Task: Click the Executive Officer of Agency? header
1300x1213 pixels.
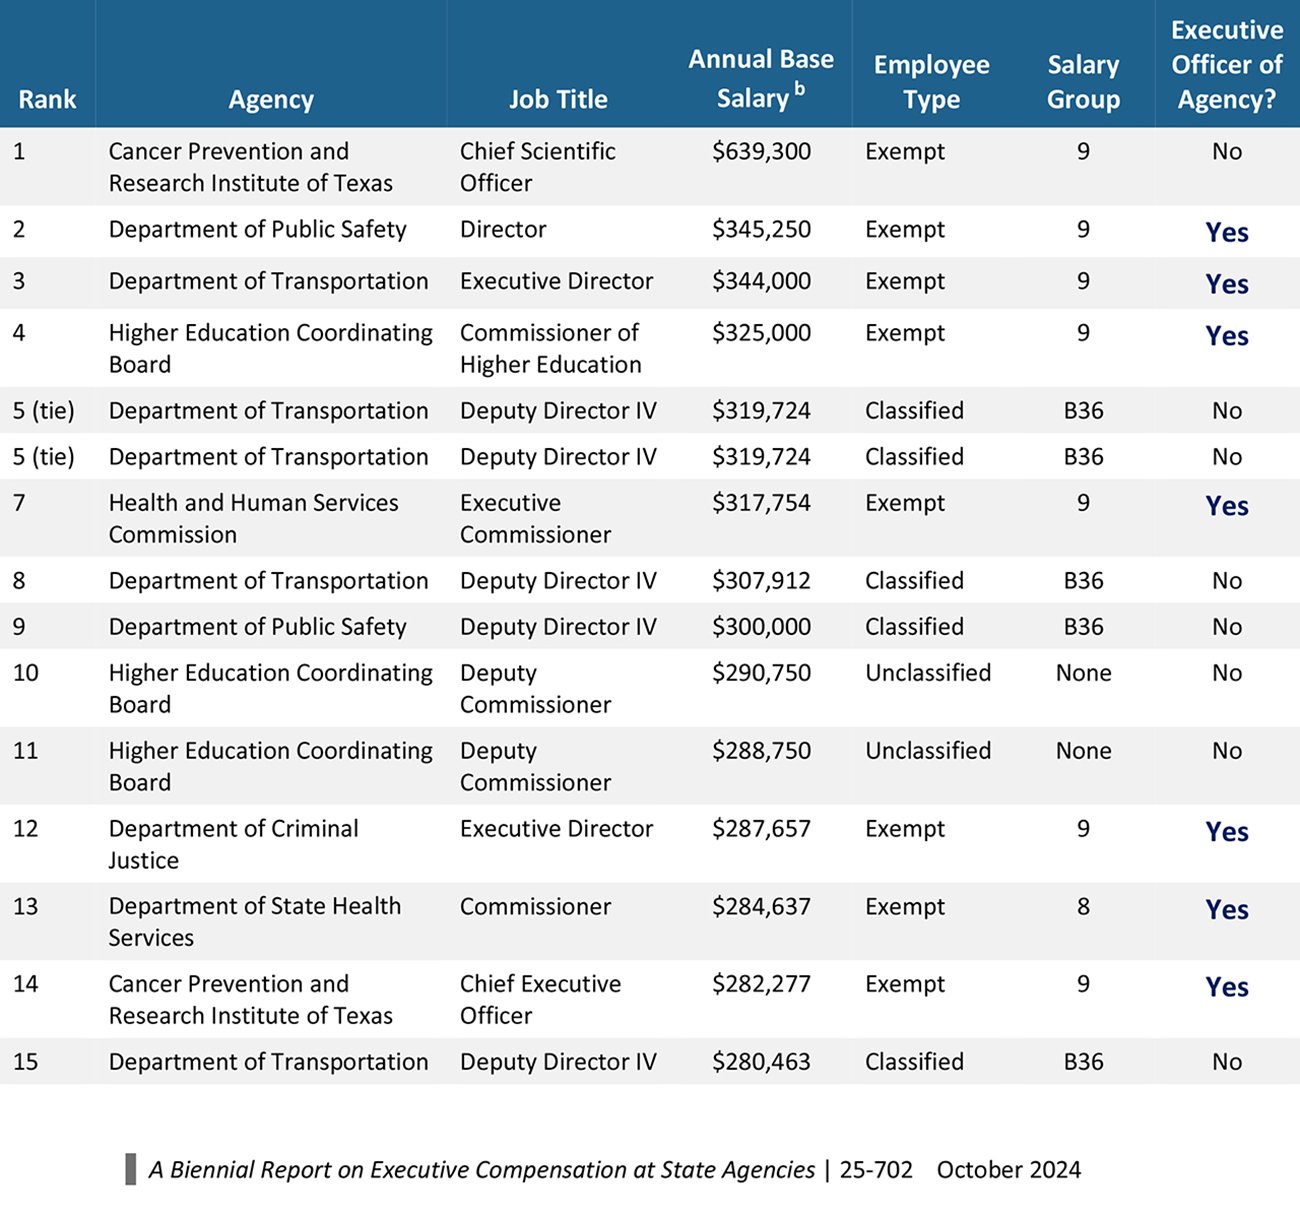Action: point(1226,65)
